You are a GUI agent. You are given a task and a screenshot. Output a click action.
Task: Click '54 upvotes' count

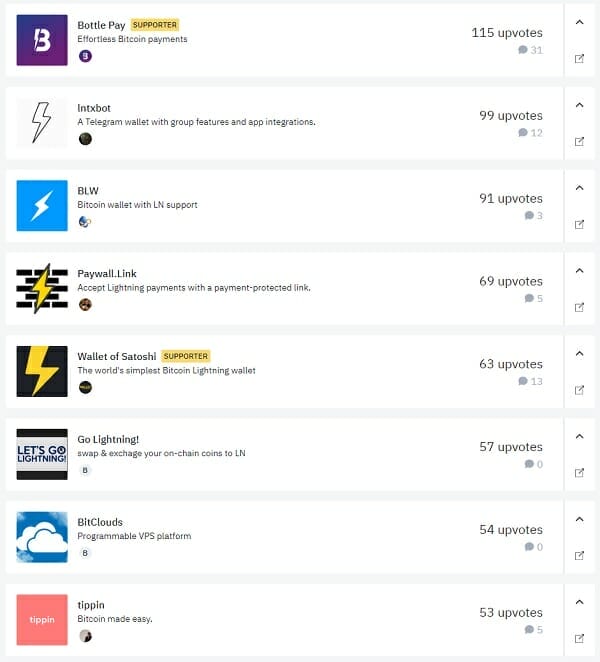[x=511, y=529]
